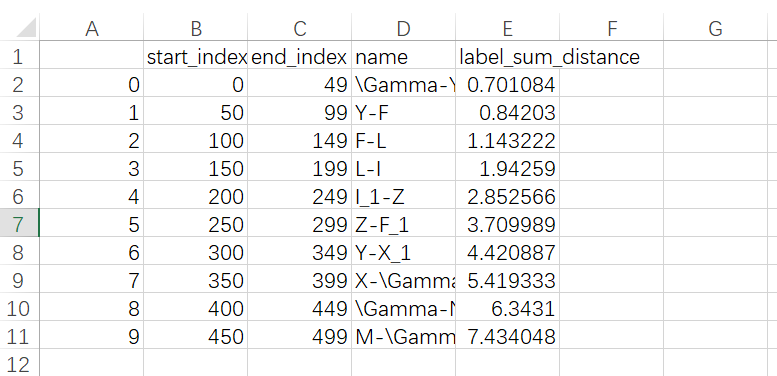Select column A header
Viewport: 777px width, 376px height.
[91, 27]
